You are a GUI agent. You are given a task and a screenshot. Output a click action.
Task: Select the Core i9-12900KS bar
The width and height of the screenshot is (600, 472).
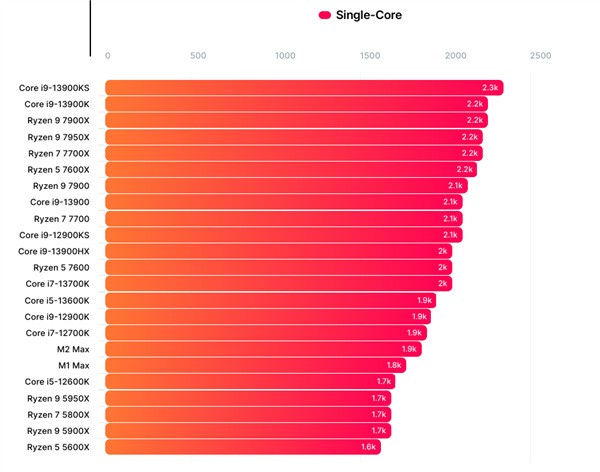pyautogui.click(x=284, y=235)
